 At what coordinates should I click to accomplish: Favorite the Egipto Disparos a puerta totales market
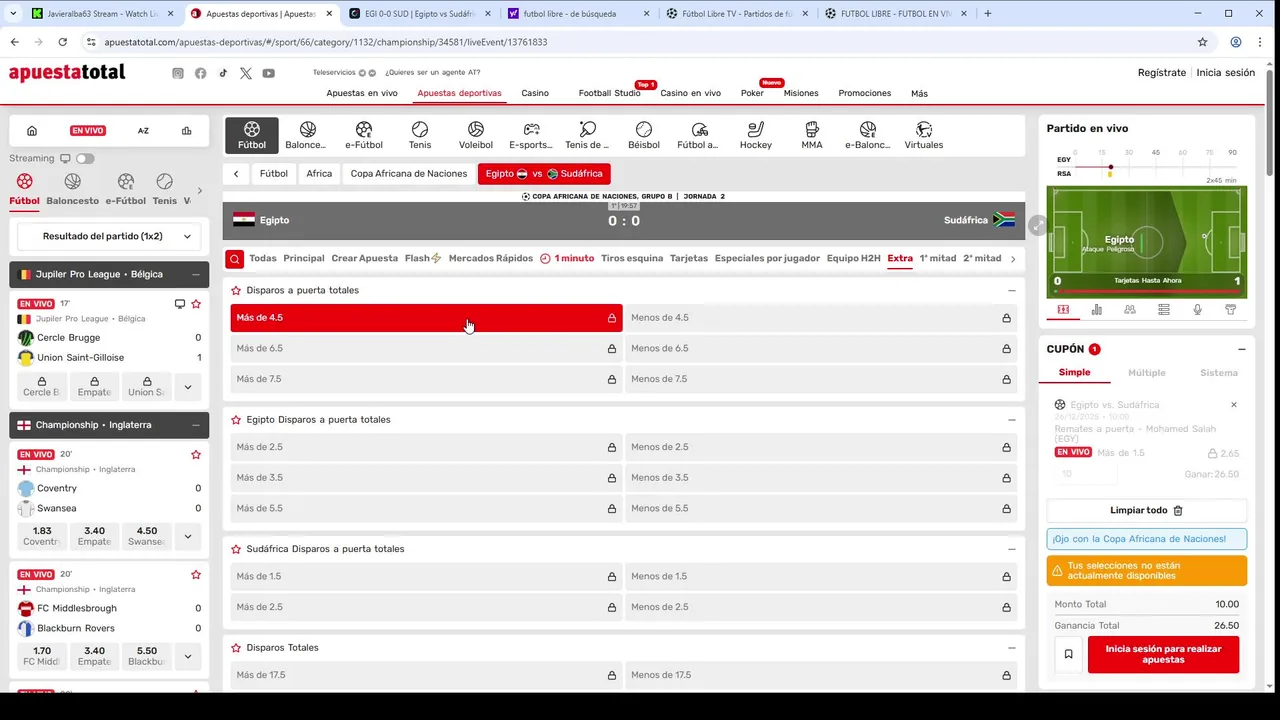[x=236, y=420]
